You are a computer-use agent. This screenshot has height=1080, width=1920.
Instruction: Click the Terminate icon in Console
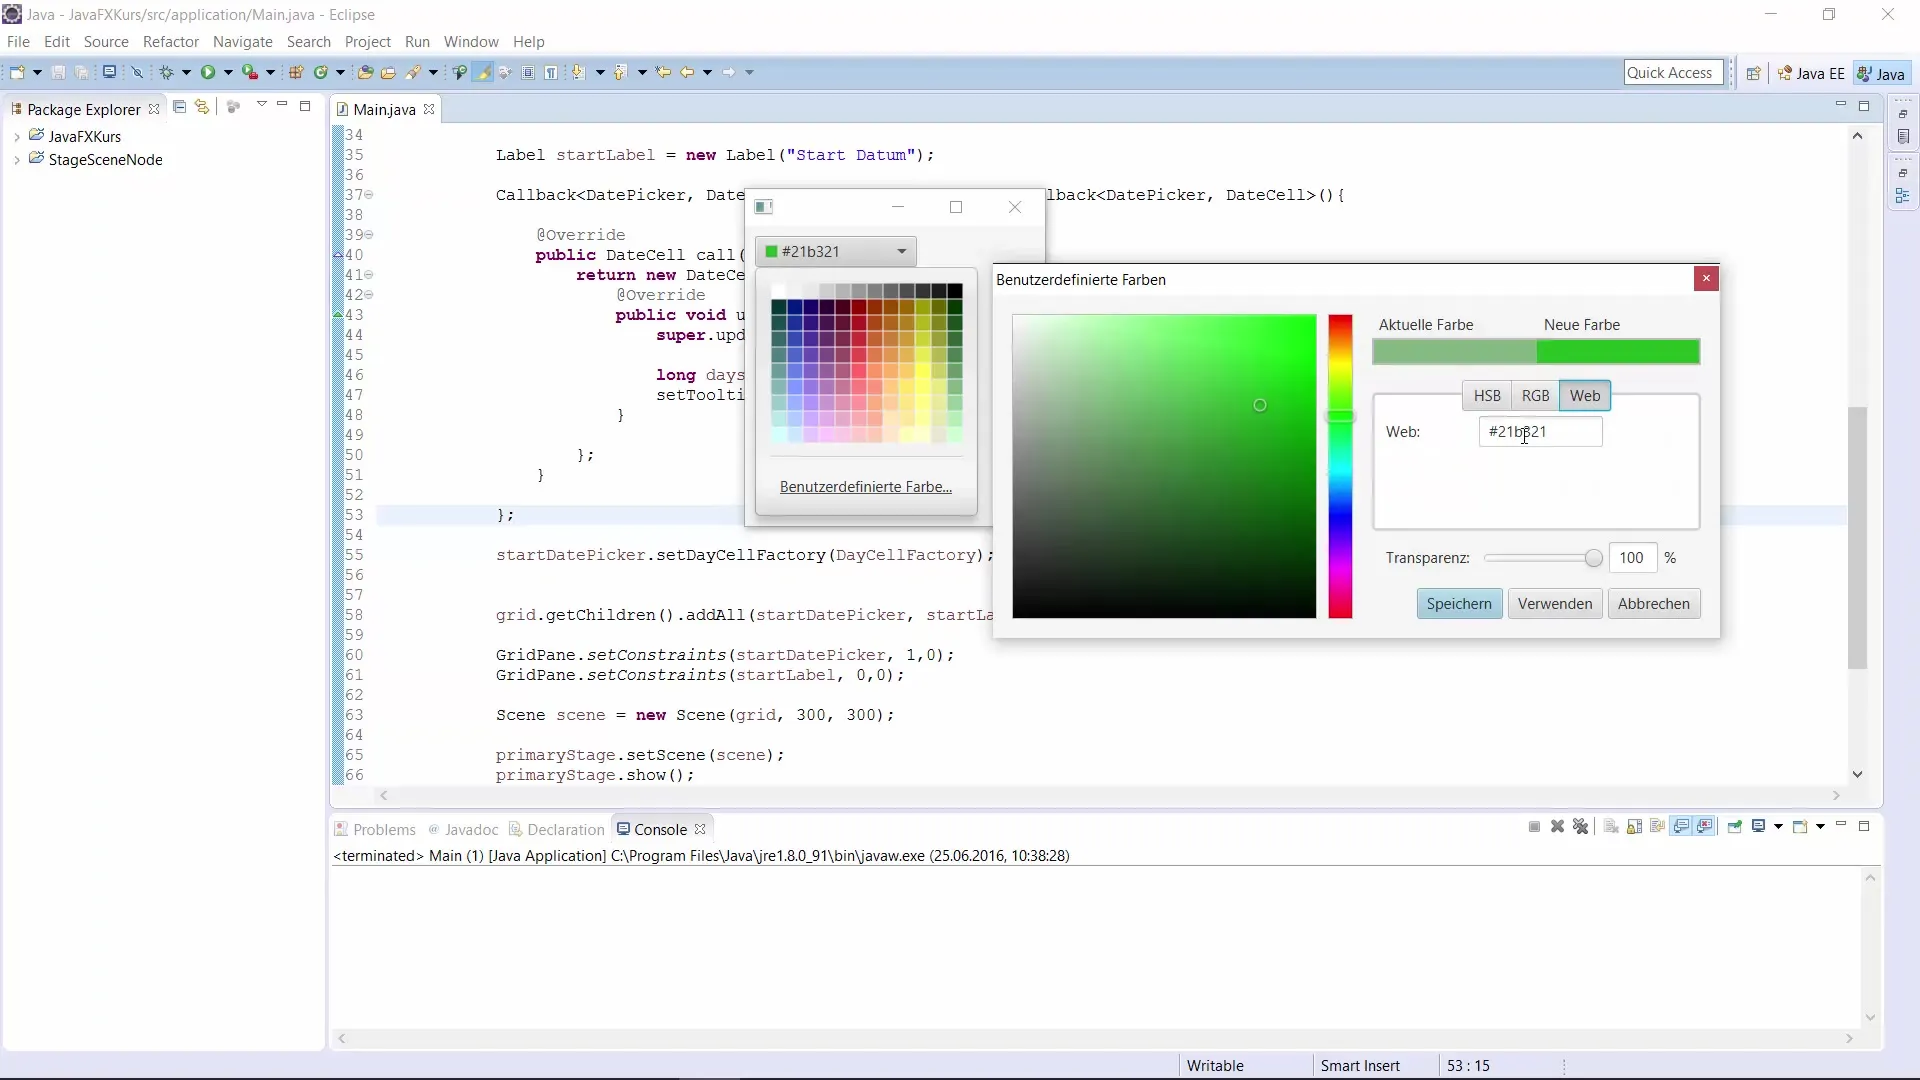[x=1535, y=827]
